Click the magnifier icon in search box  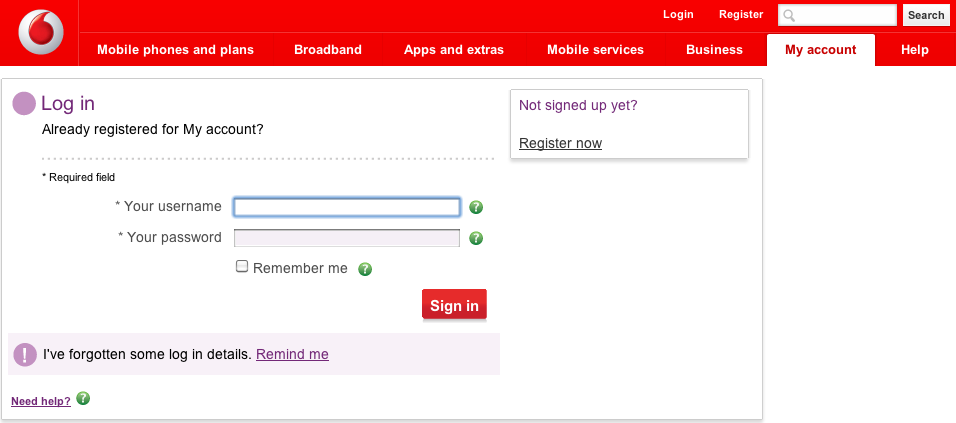[789, 16]
